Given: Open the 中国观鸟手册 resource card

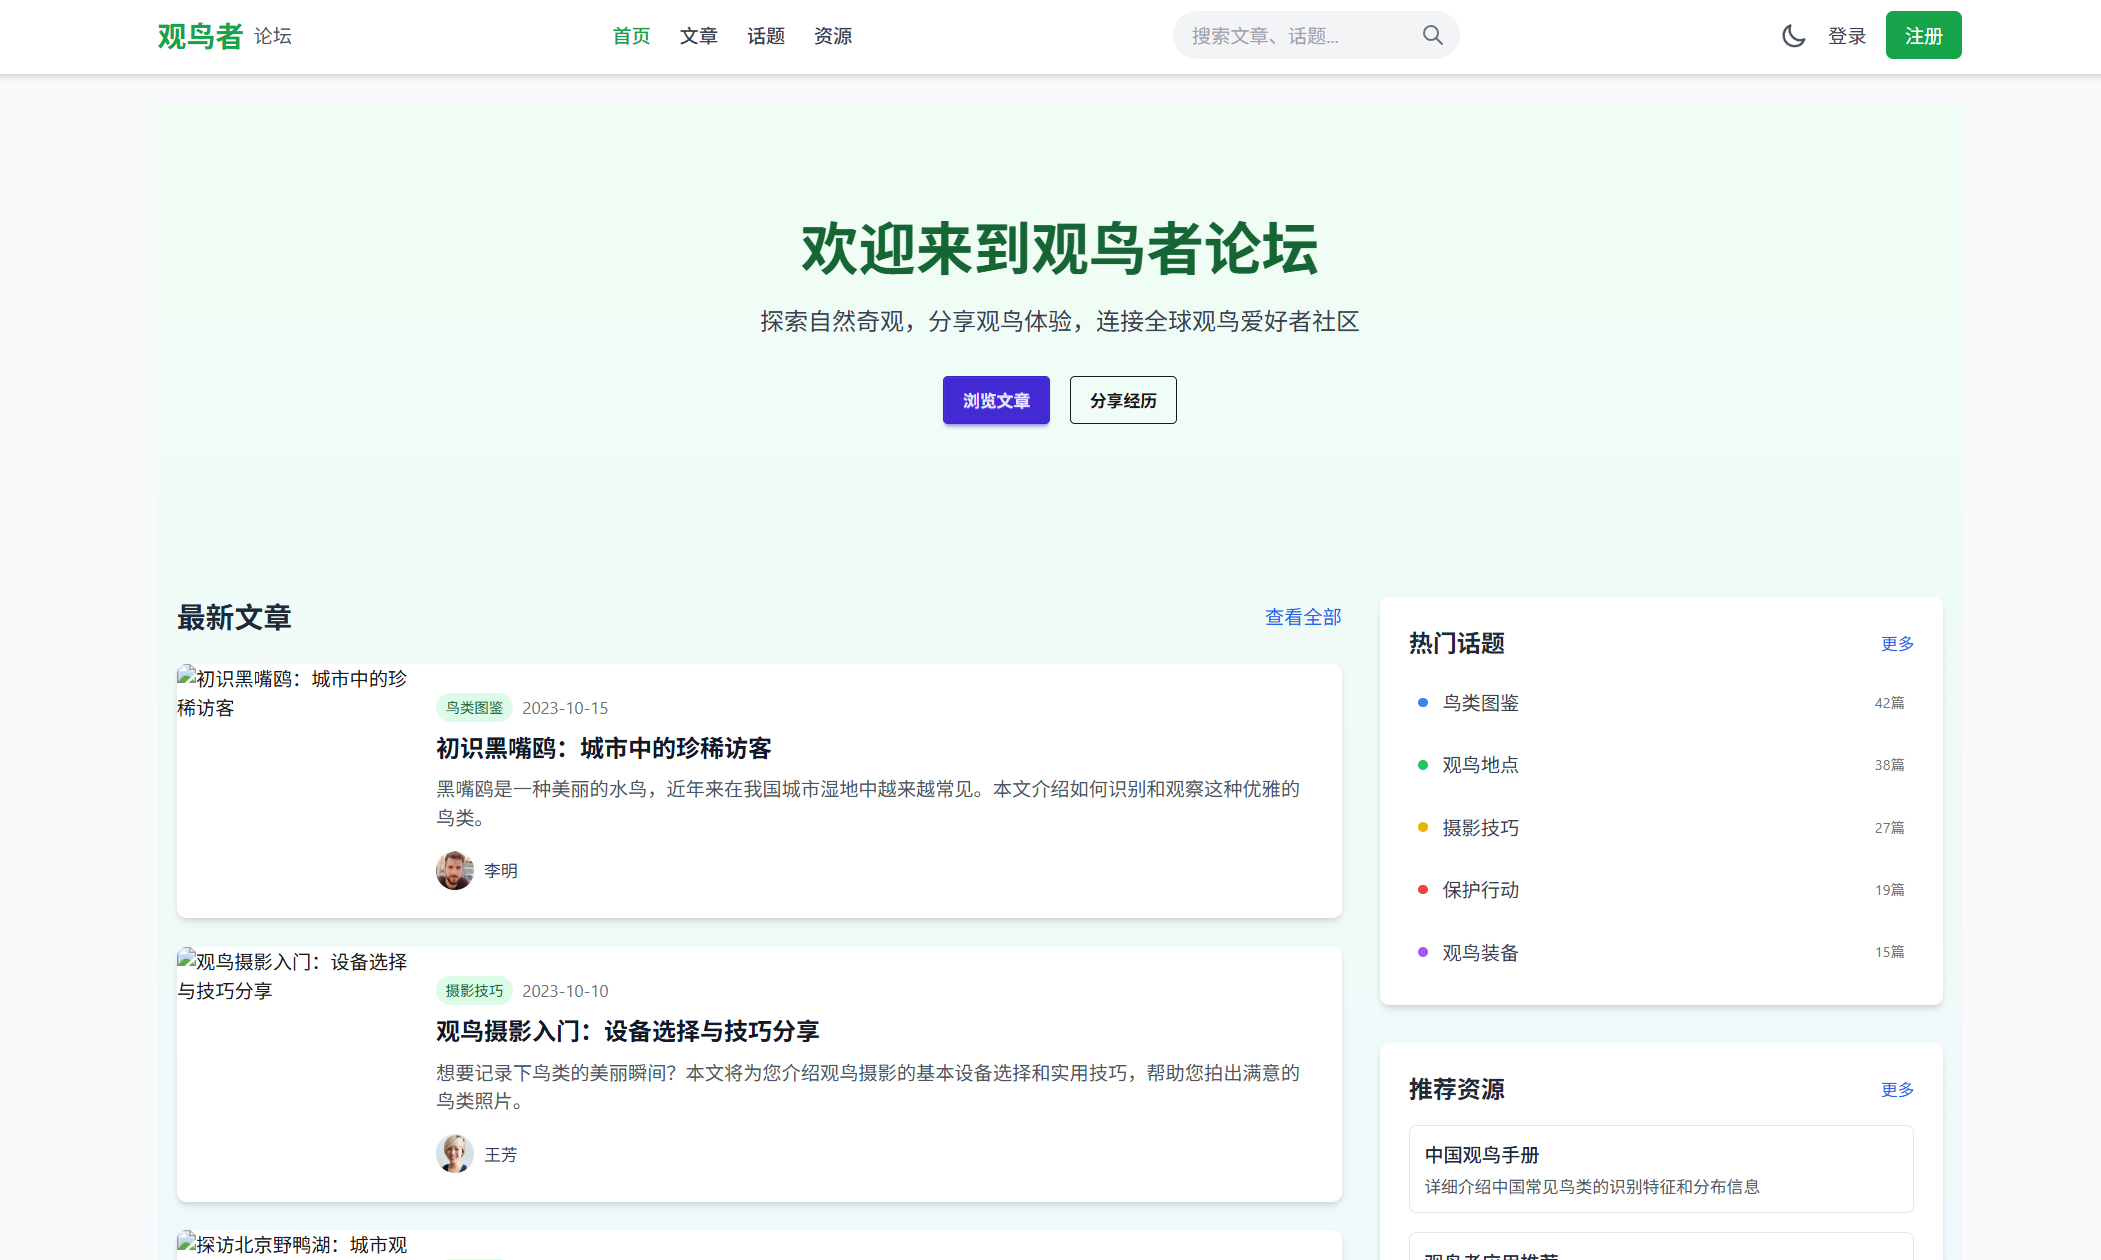Looking at the screenshot, I should pyautogui.click(x=1660, y=1168).
